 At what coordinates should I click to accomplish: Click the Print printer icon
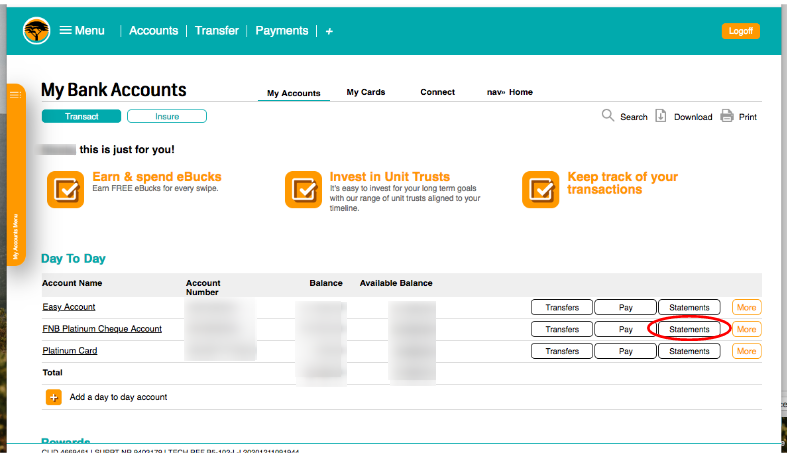click(727, 116)
